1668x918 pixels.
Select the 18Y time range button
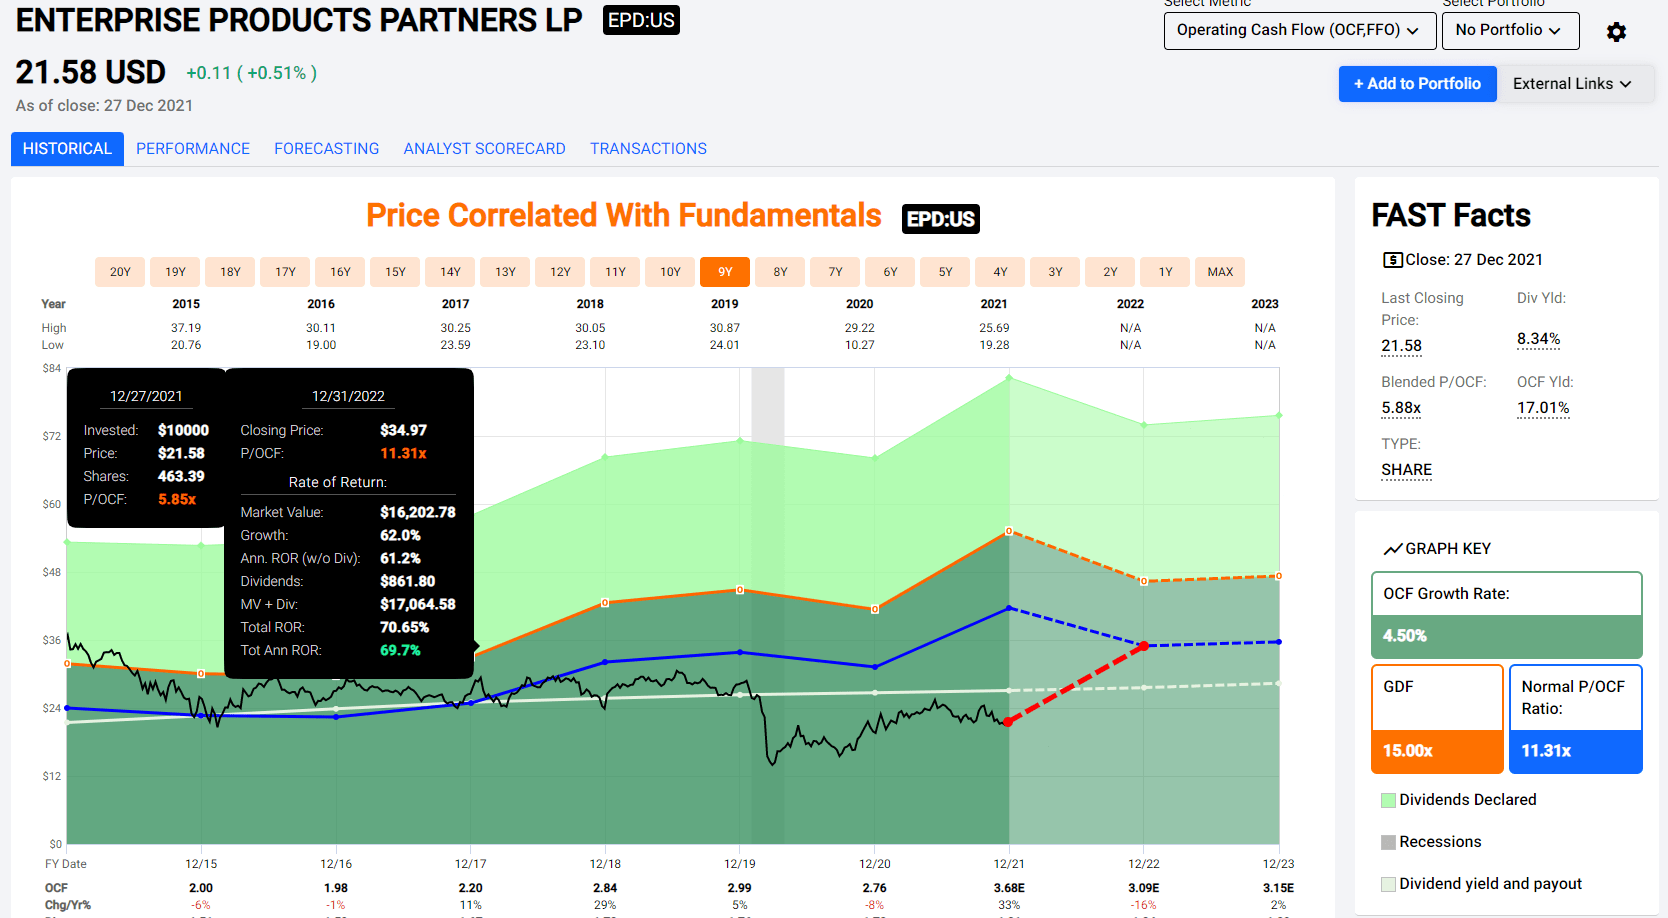pos(230,272)
